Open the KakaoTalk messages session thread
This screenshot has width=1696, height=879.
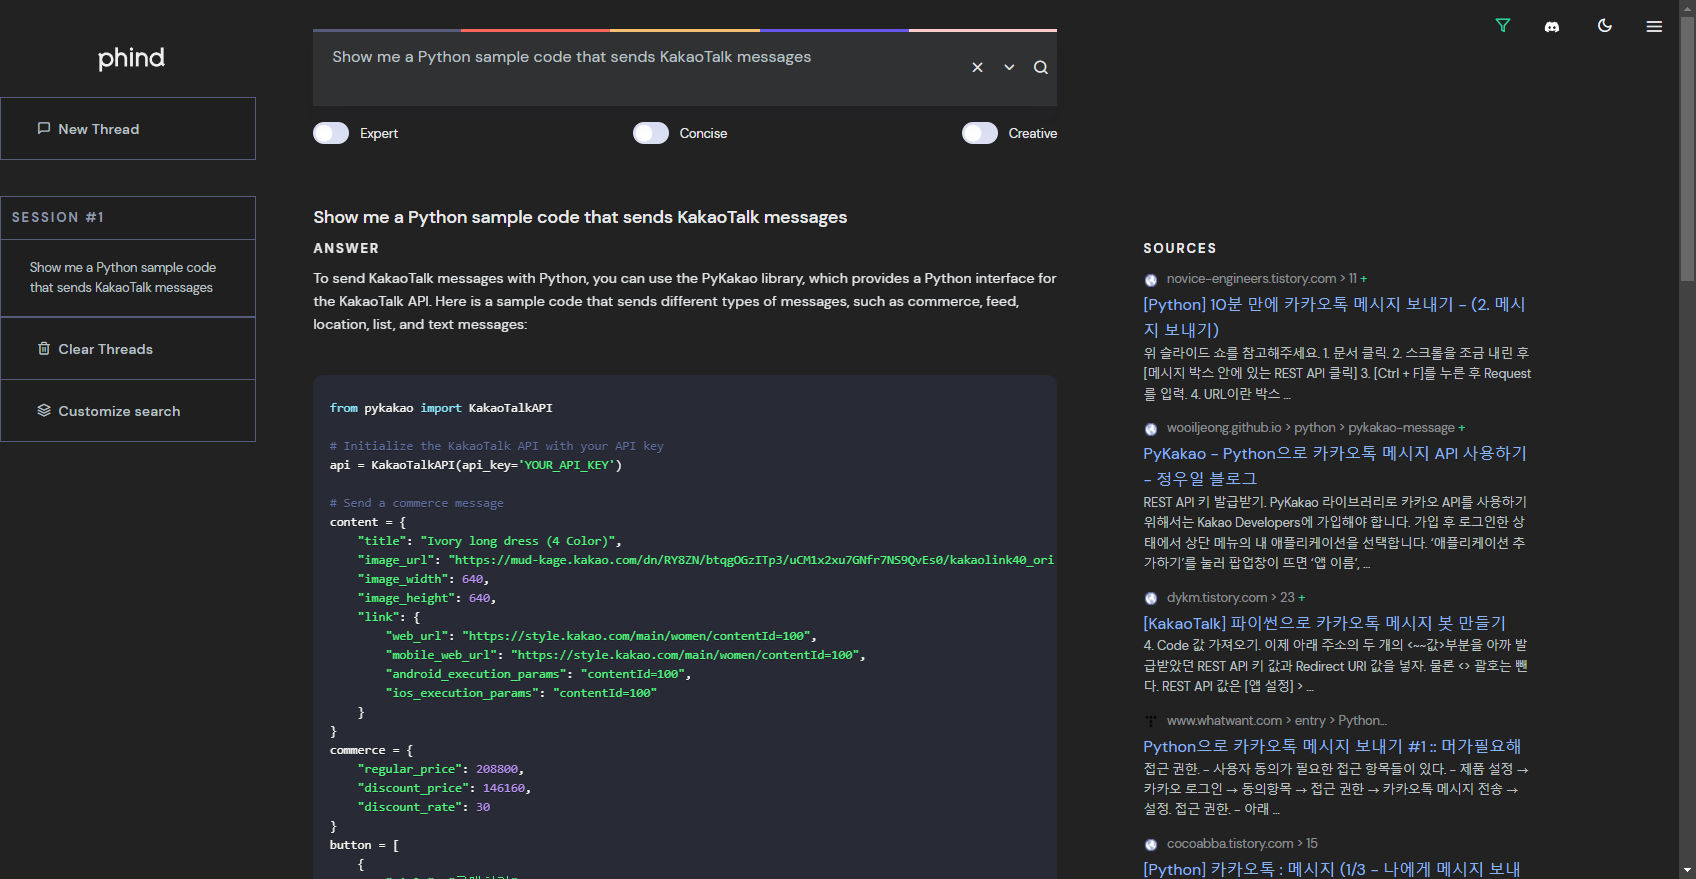[x=128, y=278]
